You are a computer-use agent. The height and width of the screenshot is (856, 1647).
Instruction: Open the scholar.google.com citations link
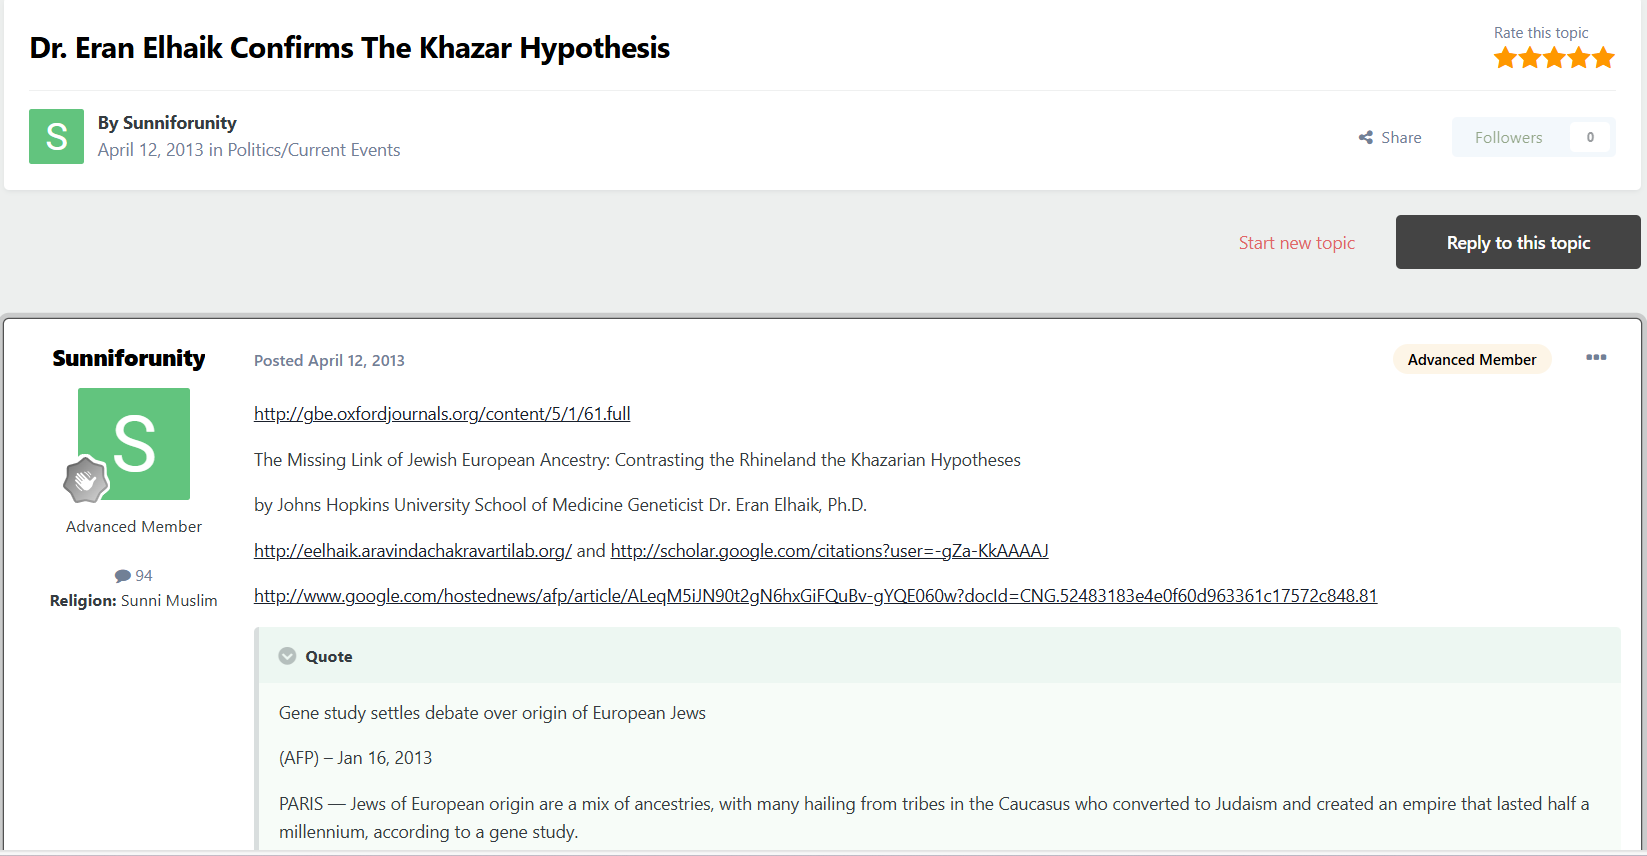[830, 551]
